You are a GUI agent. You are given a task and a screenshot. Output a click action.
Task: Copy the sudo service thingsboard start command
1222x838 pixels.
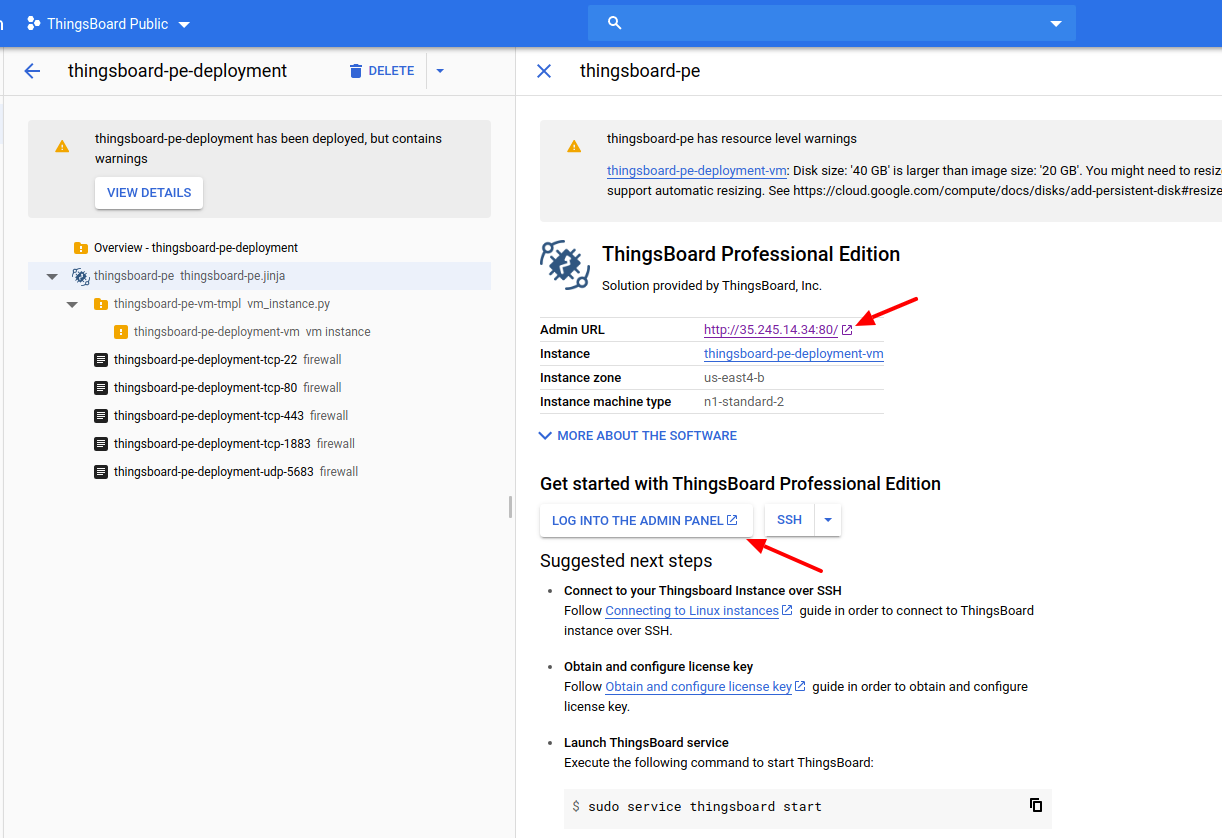1036,805
